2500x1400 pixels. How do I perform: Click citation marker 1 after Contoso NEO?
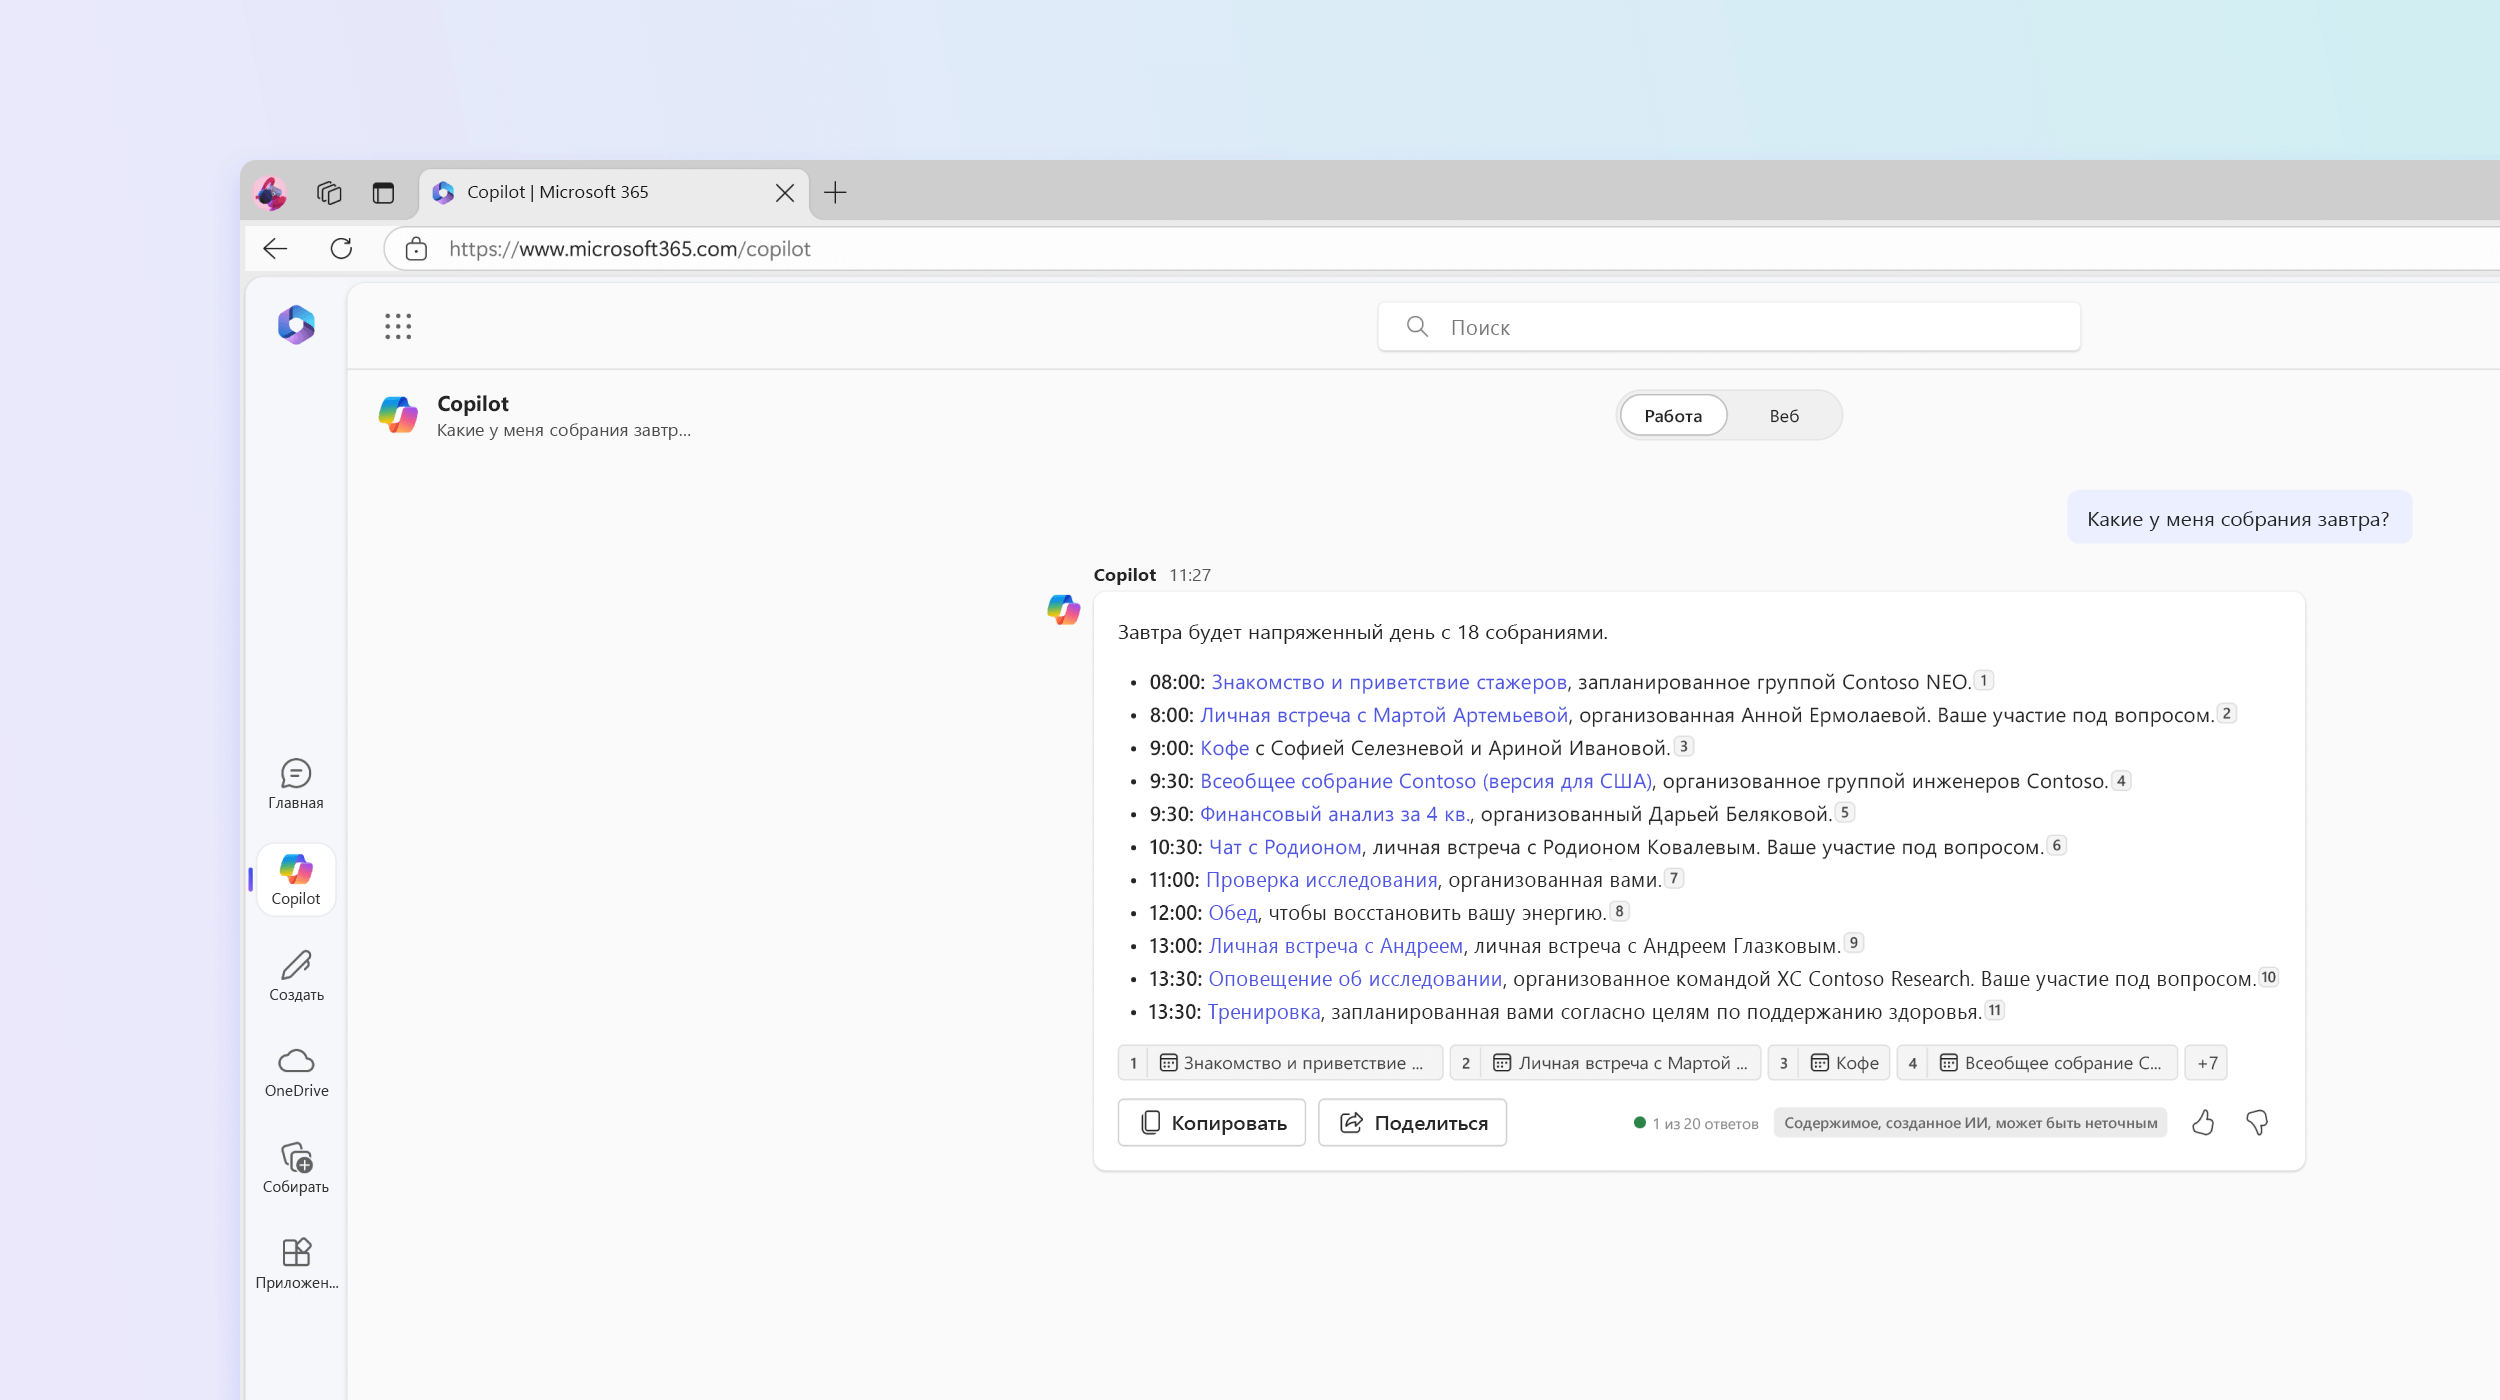point(1984,680)
